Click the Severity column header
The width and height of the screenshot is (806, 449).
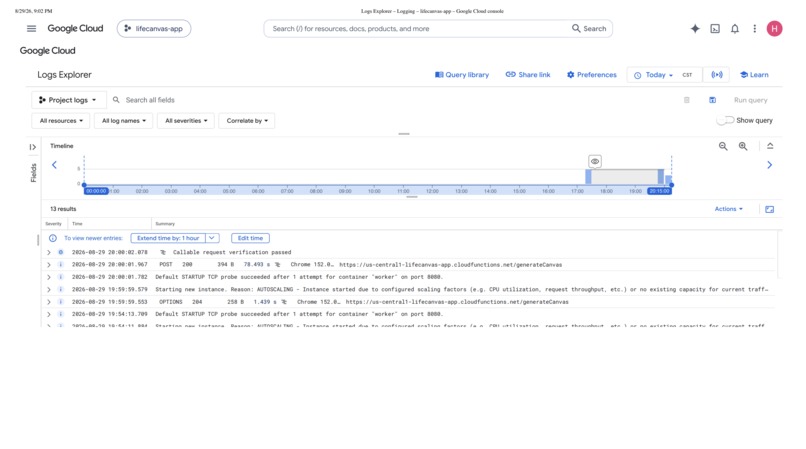[x=53, y=224]
